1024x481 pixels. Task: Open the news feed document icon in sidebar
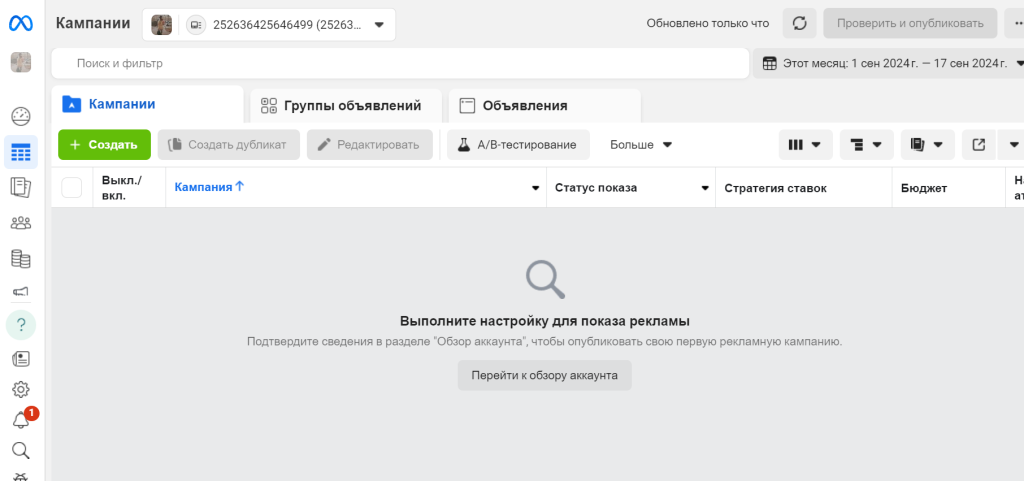21,358
